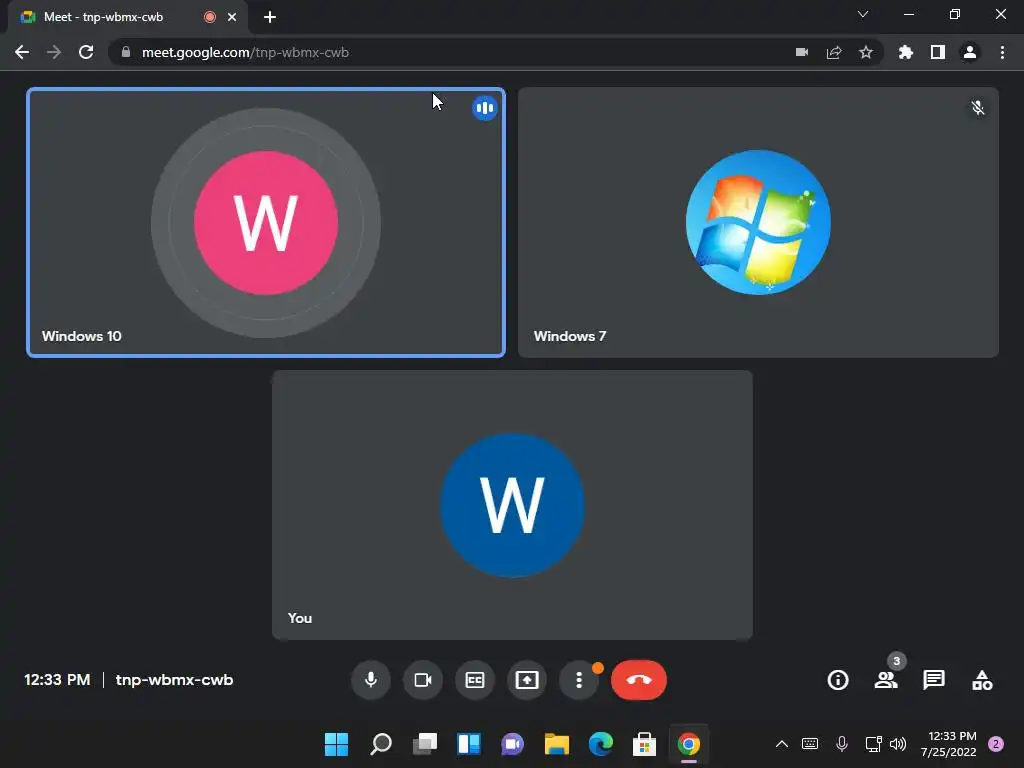Open the Activities shapes icon

pyautogui.click(x=982, y=680)
